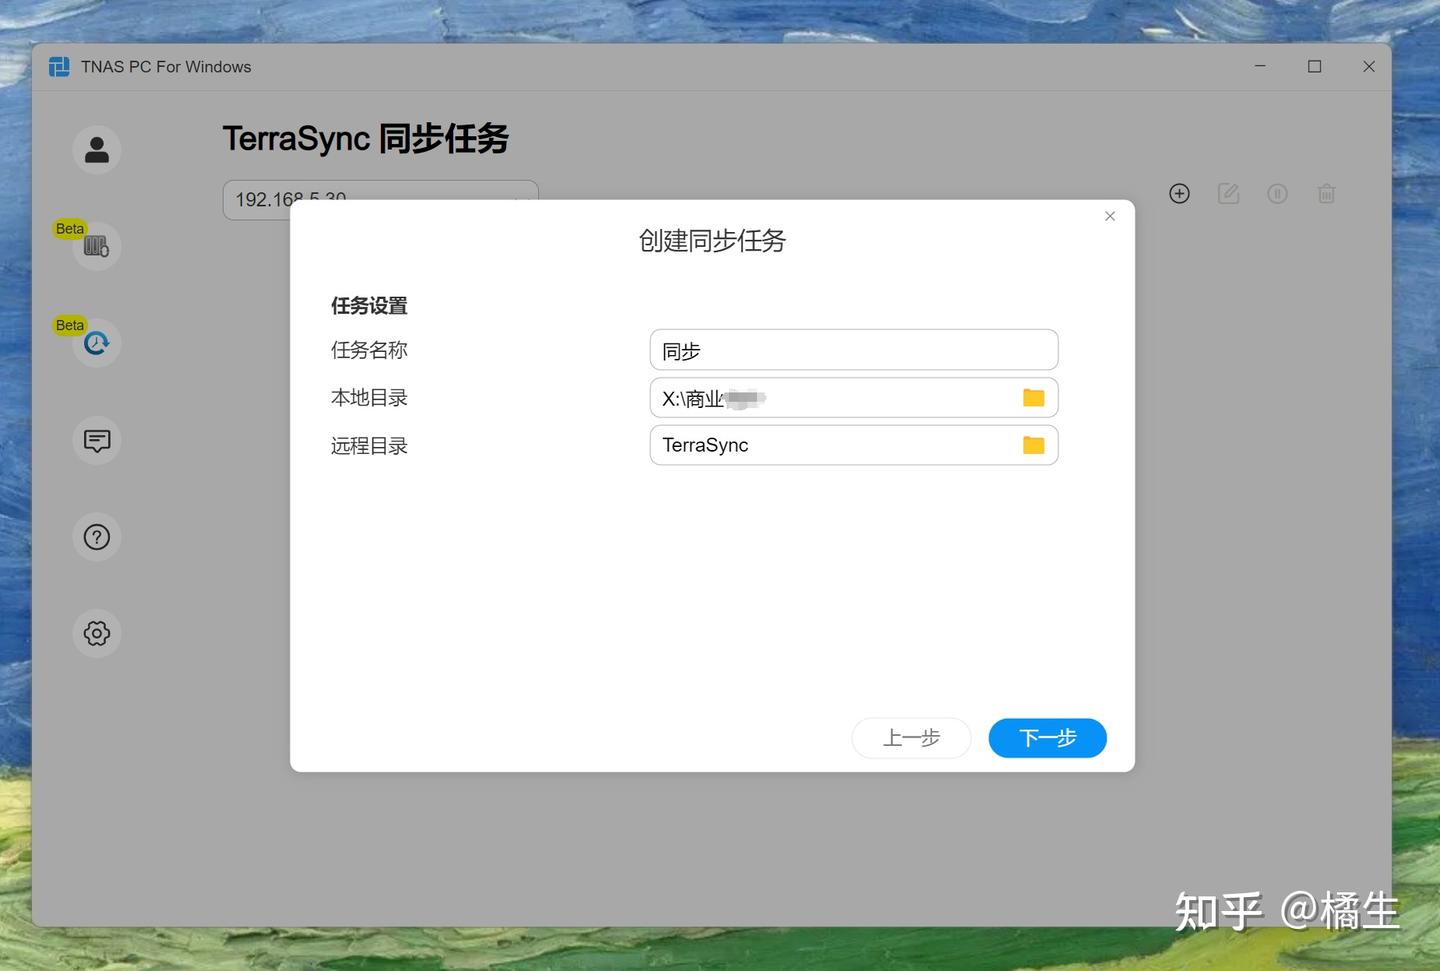
Task: Click the 上一步 button to go back
Action: (x=911, y=738)
